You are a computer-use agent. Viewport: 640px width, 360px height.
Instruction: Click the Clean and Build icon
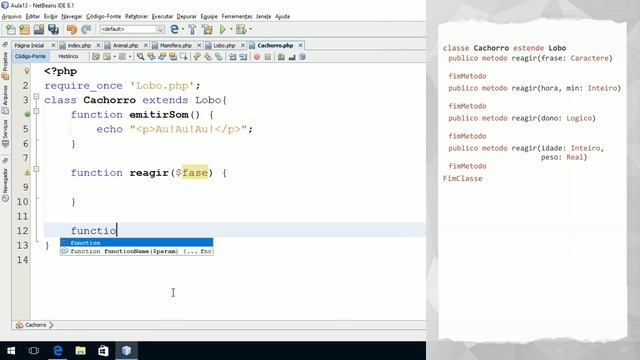point(207,29)
